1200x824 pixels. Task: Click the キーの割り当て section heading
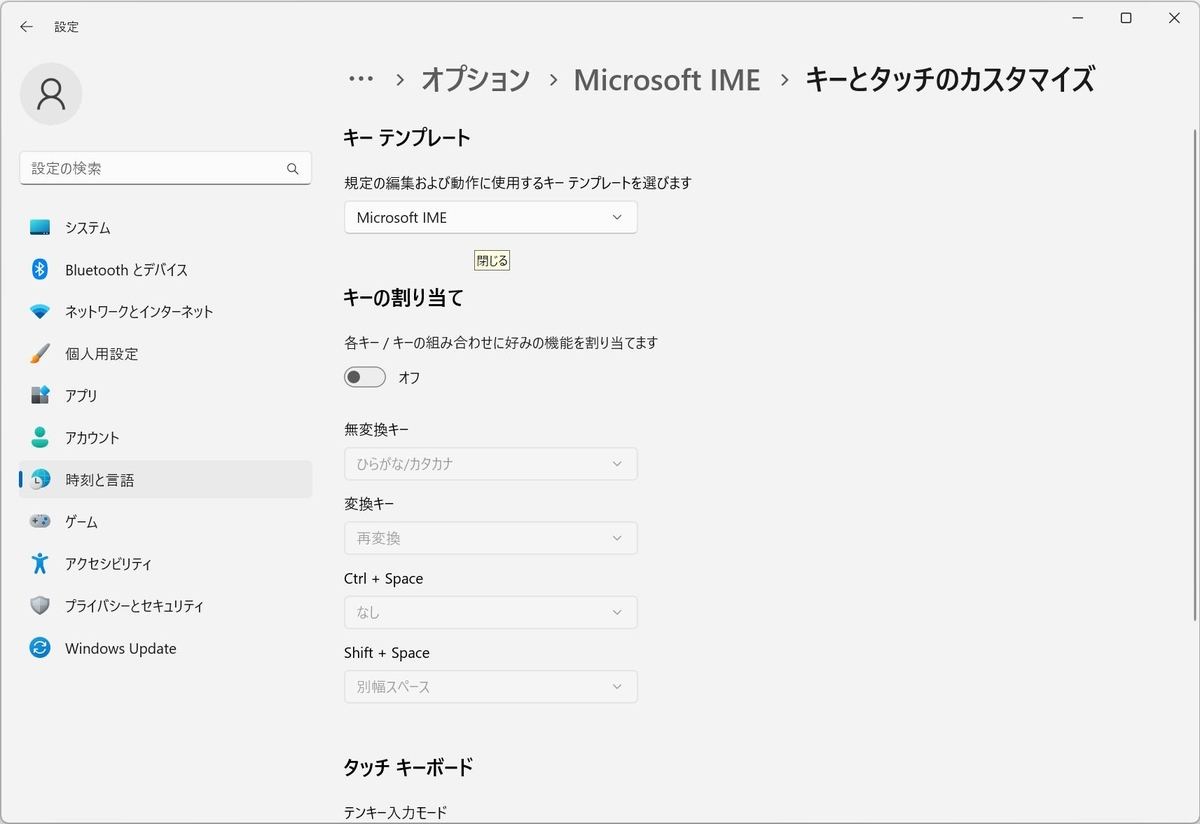click(x=403, y=297)
